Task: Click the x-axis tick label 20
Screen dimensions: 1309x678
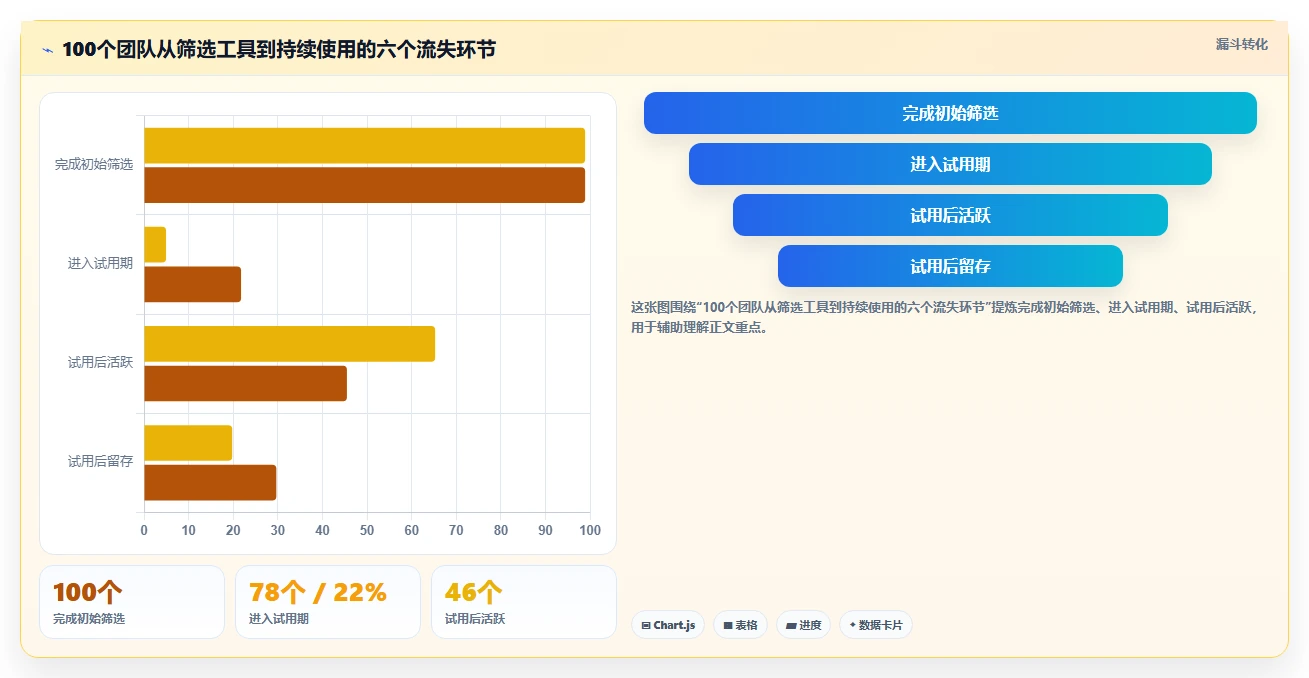Action: click(233, 530)
